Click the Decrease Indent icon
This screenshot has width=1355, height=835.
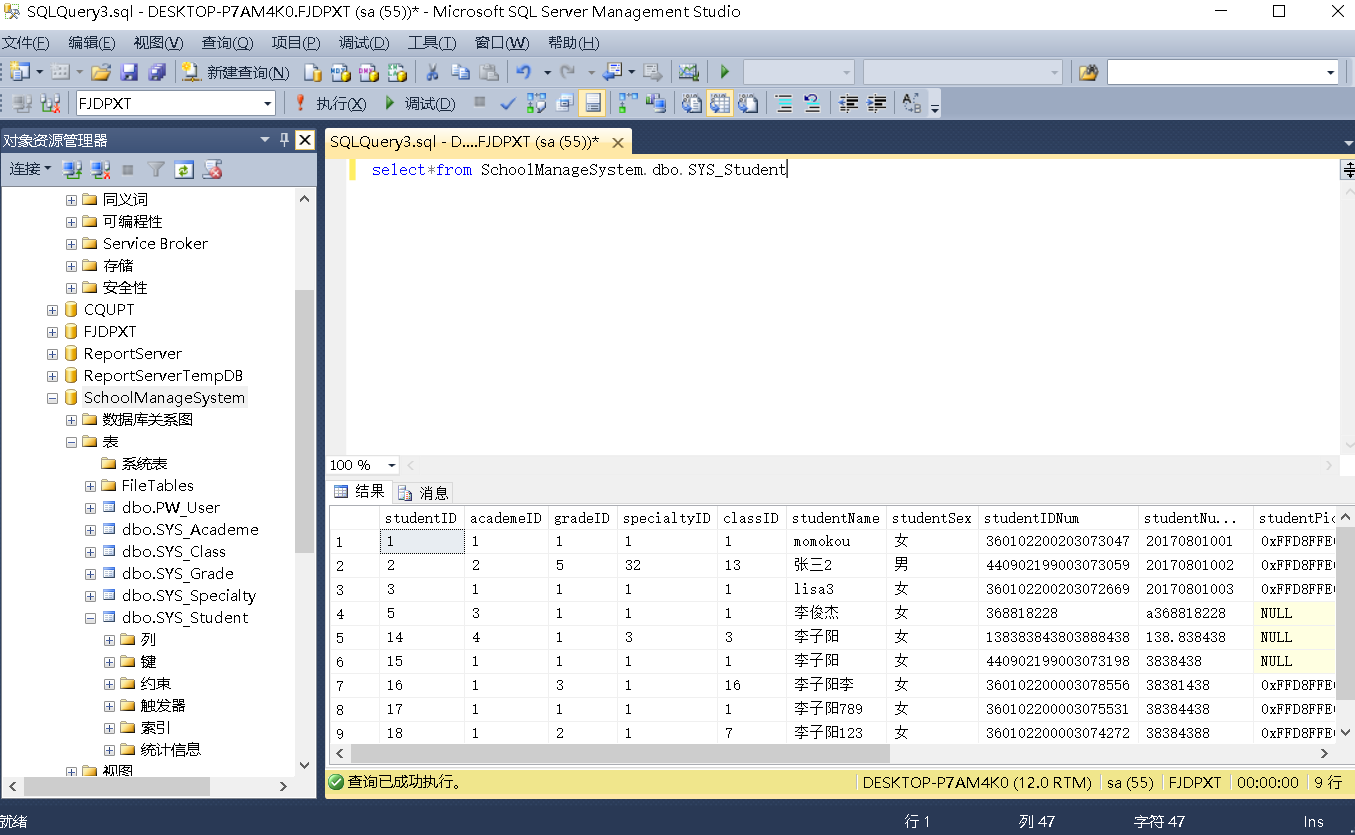848,103
